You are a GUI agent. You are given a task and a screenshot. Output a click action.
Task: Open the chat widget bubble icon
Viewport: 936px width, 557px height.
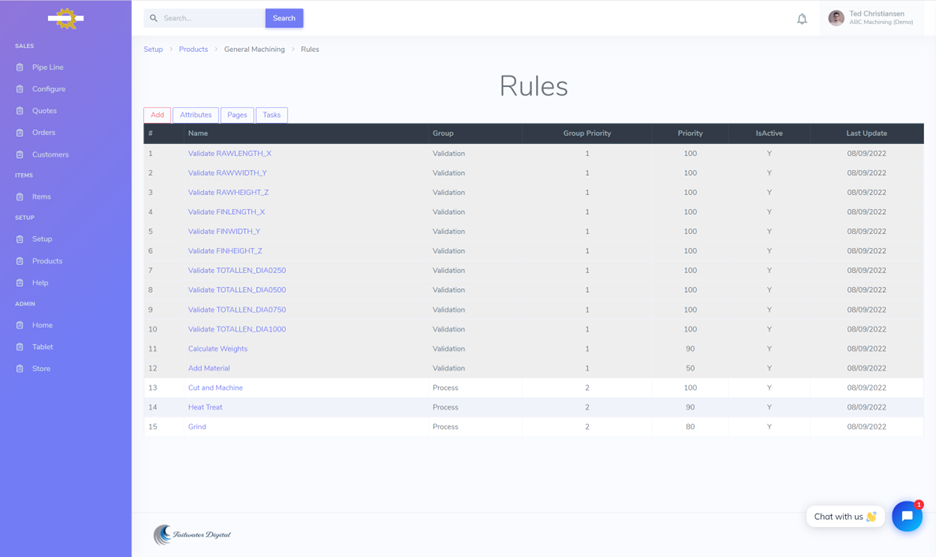point(906,516)
